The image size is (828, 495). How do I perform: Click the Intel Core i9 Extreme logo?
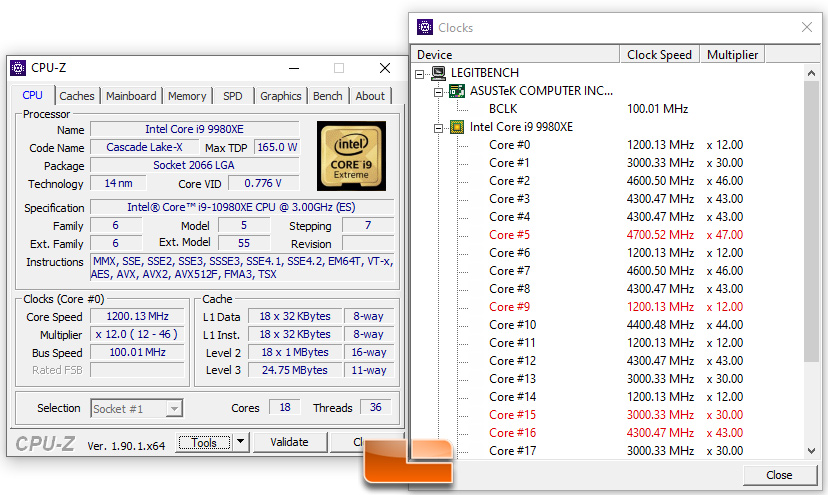click(x=351, y=156)
